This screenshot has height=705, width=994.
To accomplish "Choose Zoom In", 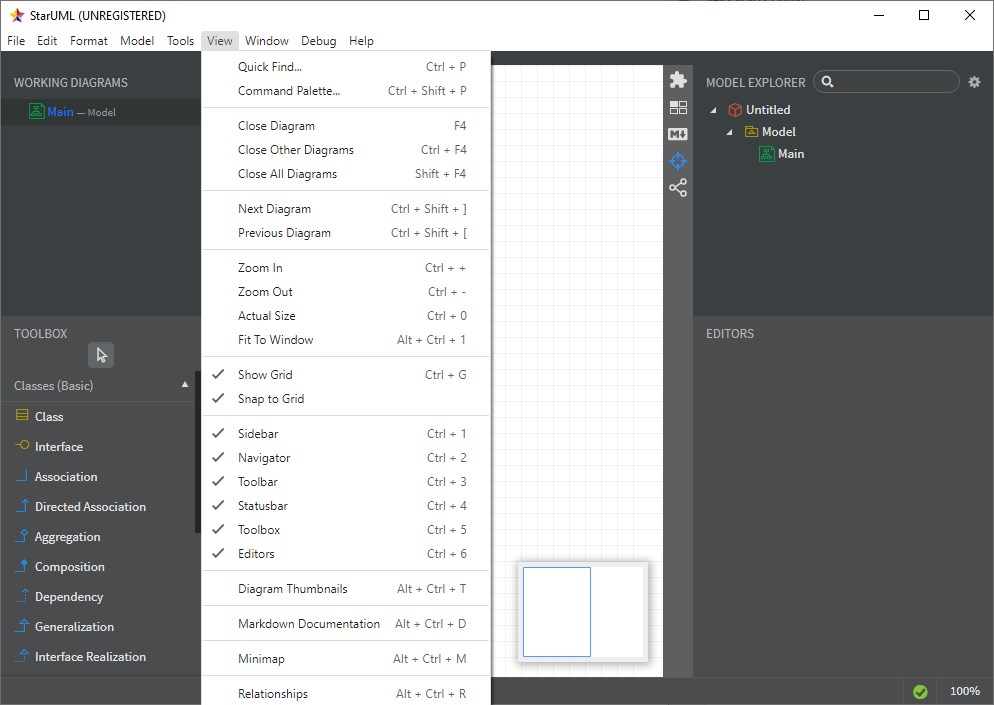I will click(x=346, y=268).
